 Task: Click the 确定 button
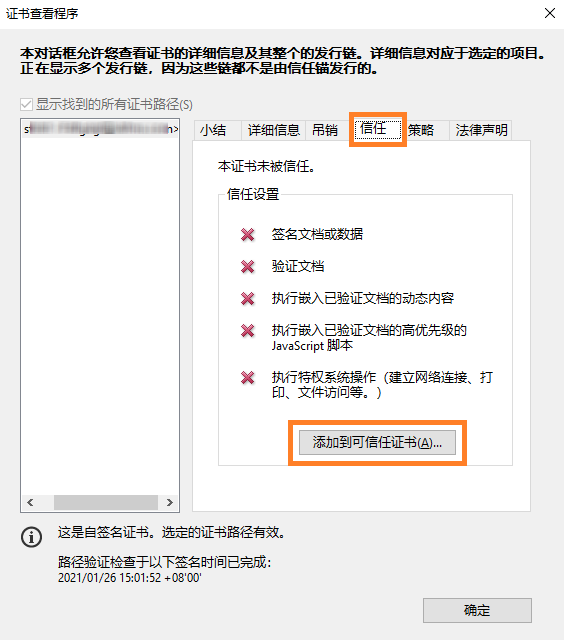tap(477, 610)
